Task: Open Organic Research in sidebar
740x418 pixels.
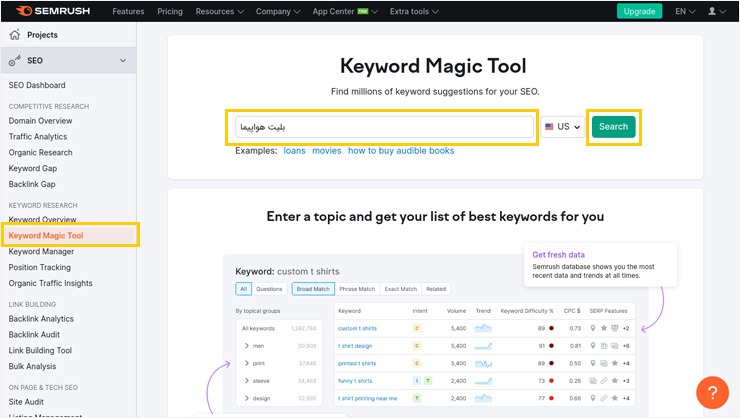Action: (x=40, y=152)
